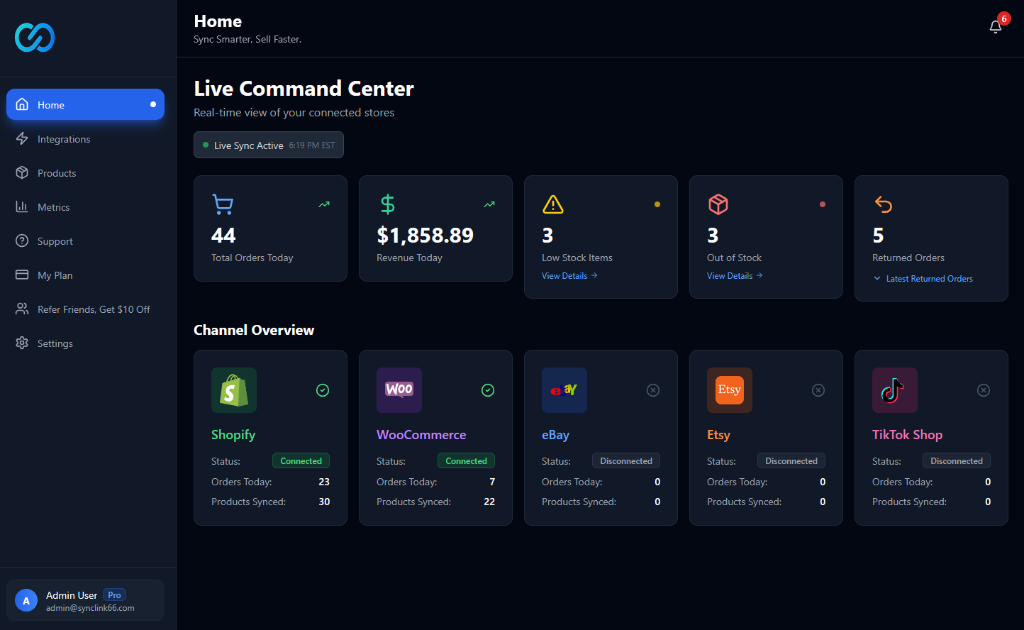The height and width of the screenshot is (630, 1024).
Task: Select the Shopify channel icon
Action: pyautogui.click(x=234, y=390)
